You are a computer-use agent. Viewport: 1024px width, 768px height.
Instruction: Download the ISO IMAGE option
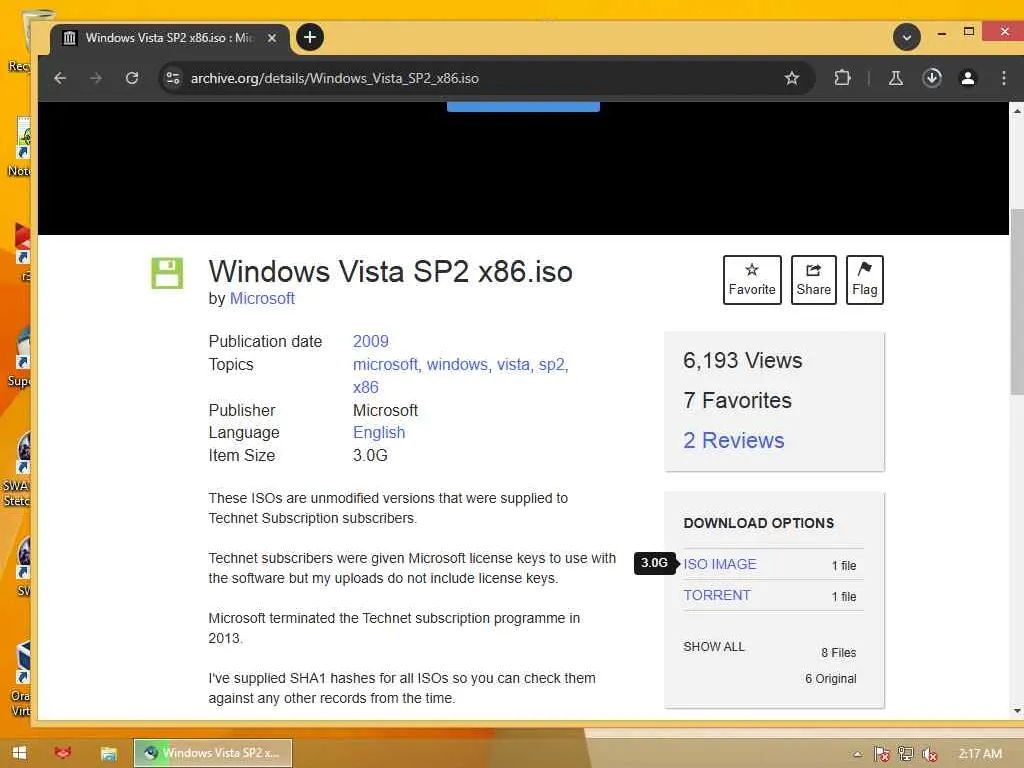click(720, 564)
